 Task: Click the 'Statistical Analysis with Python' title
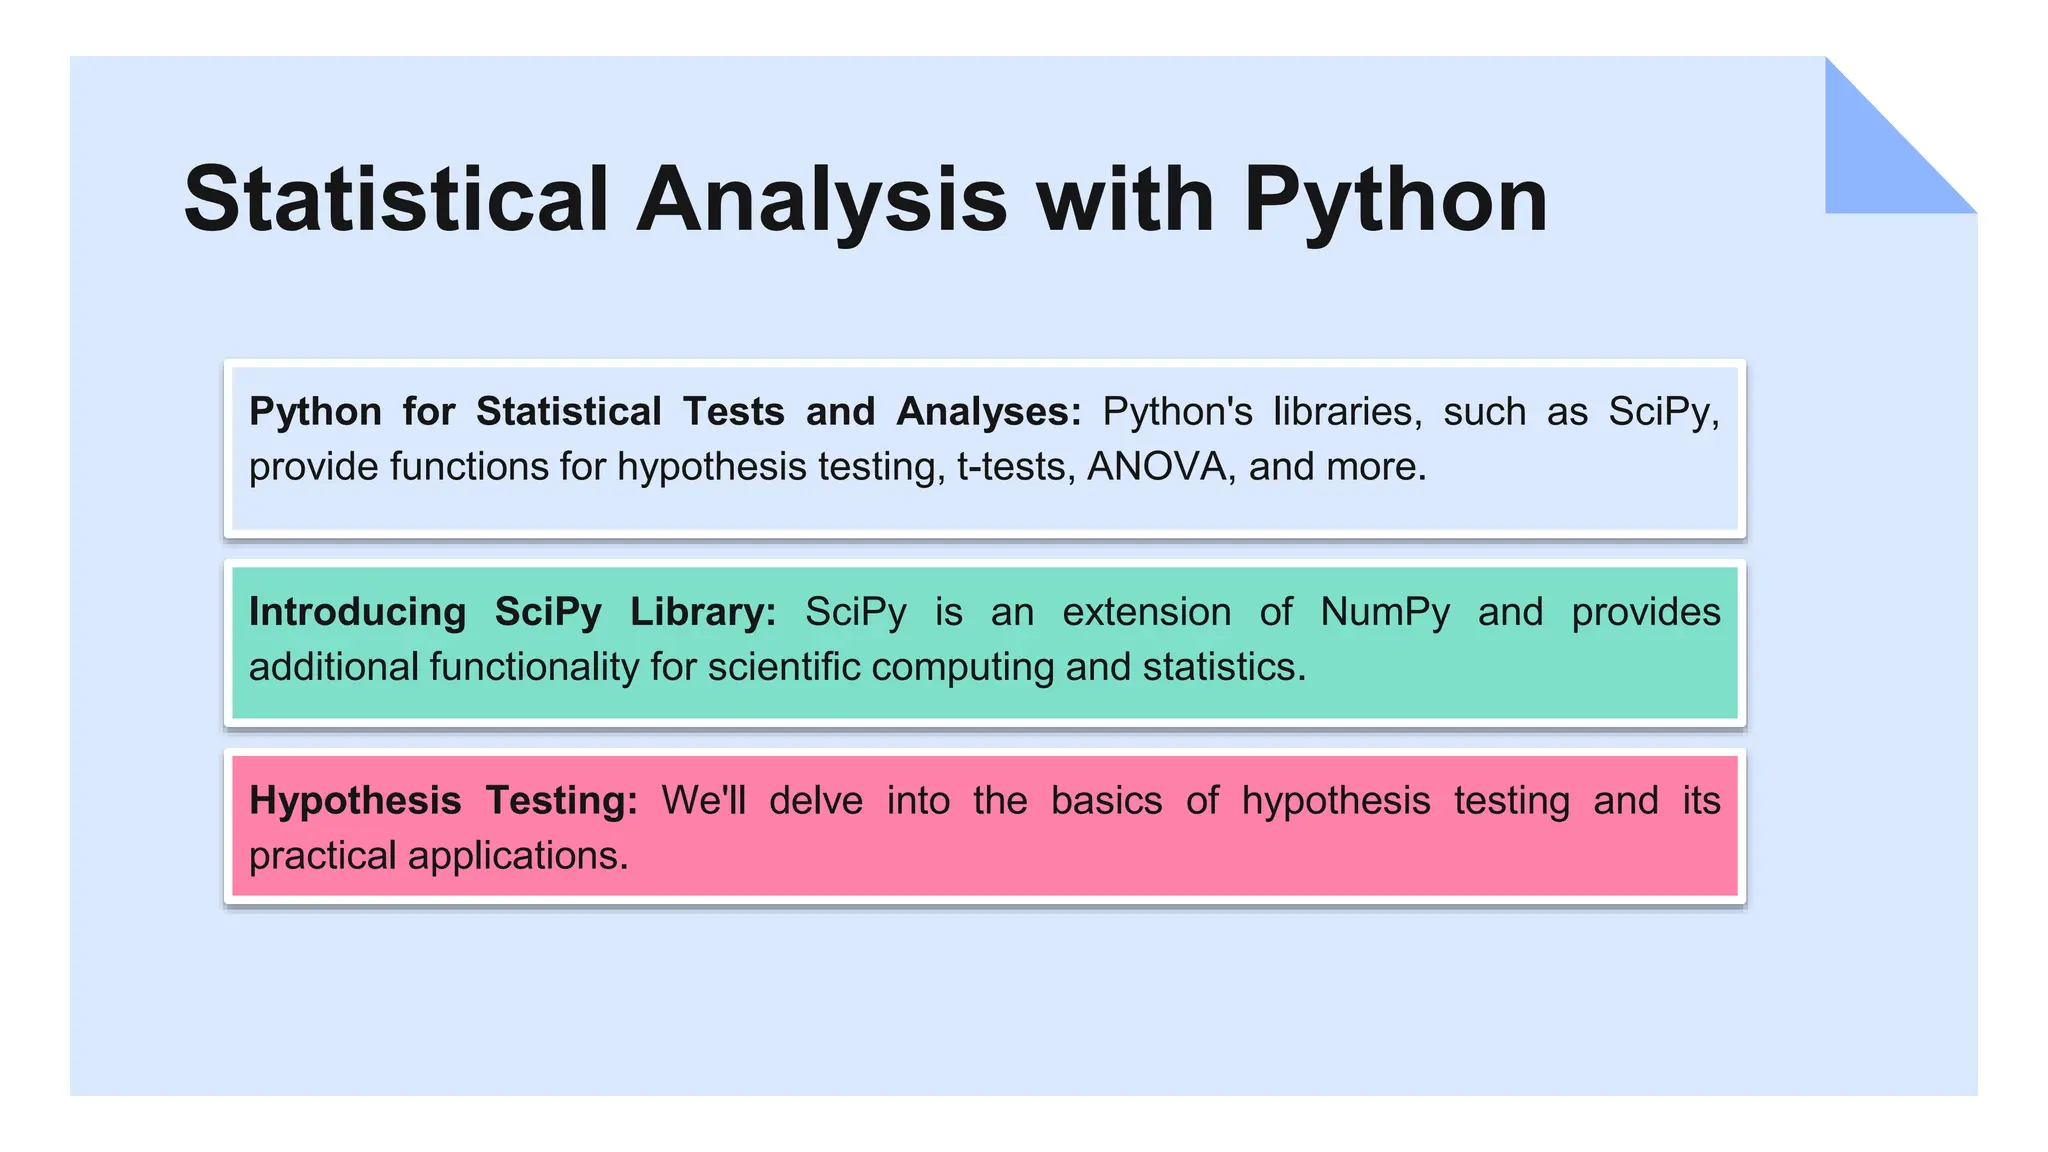(x=866, y=200)
